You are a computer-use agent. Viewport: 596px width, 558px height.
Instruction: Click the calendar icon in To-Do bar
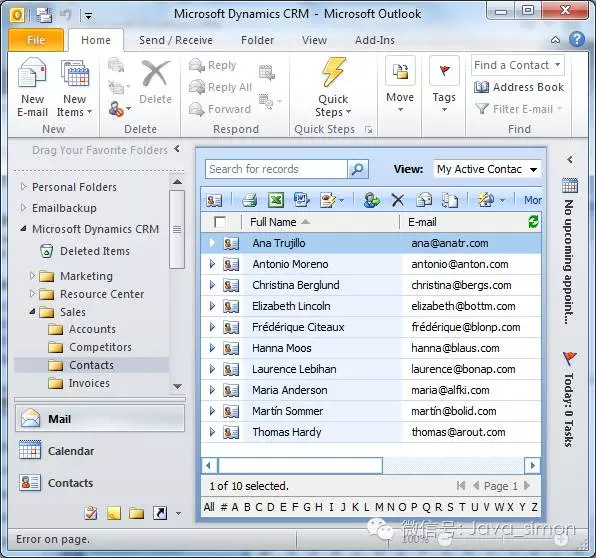[570, 185]
